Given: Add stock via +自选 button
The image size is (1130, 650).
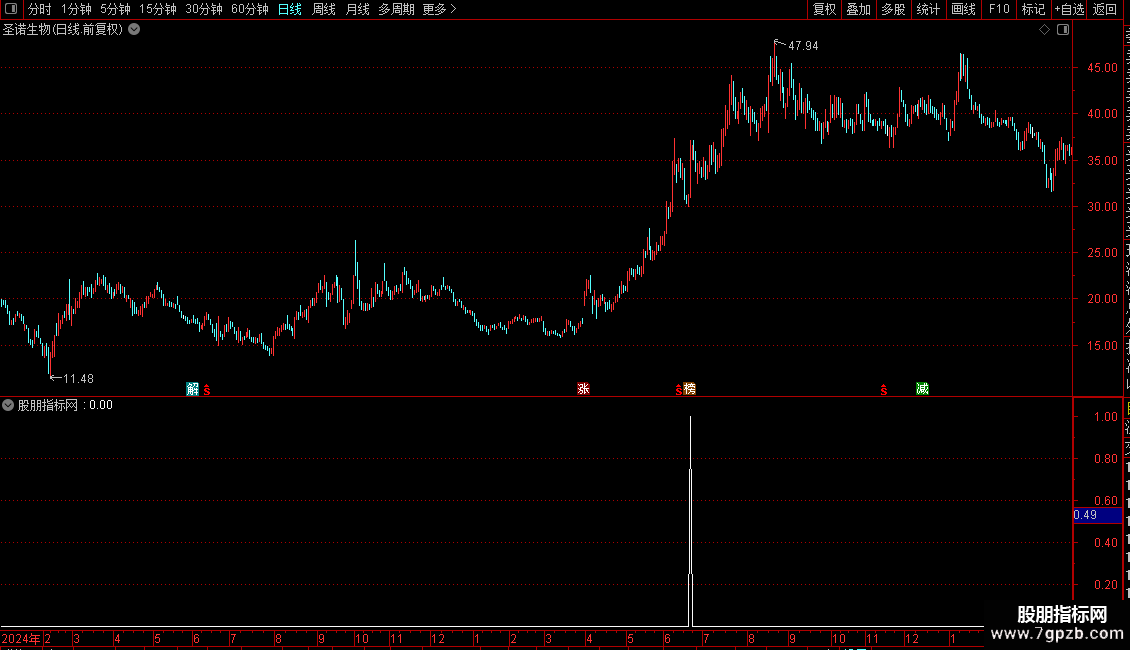Looking at the screenshot, I should 1069,9.
